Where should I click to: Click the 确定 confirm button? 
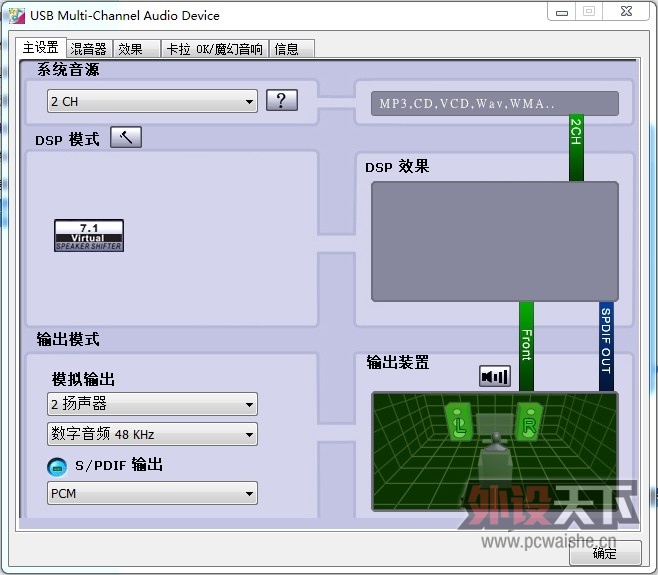[x=605, y=553]
